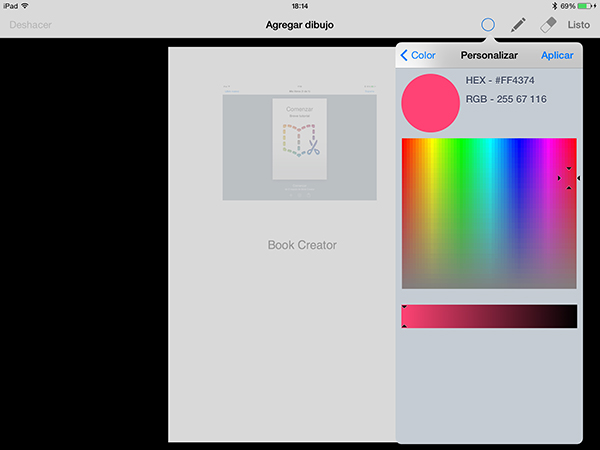This screenshot has height=450, width=600.
Task: Click the spectrum crosshair marker
Action: 569,178
